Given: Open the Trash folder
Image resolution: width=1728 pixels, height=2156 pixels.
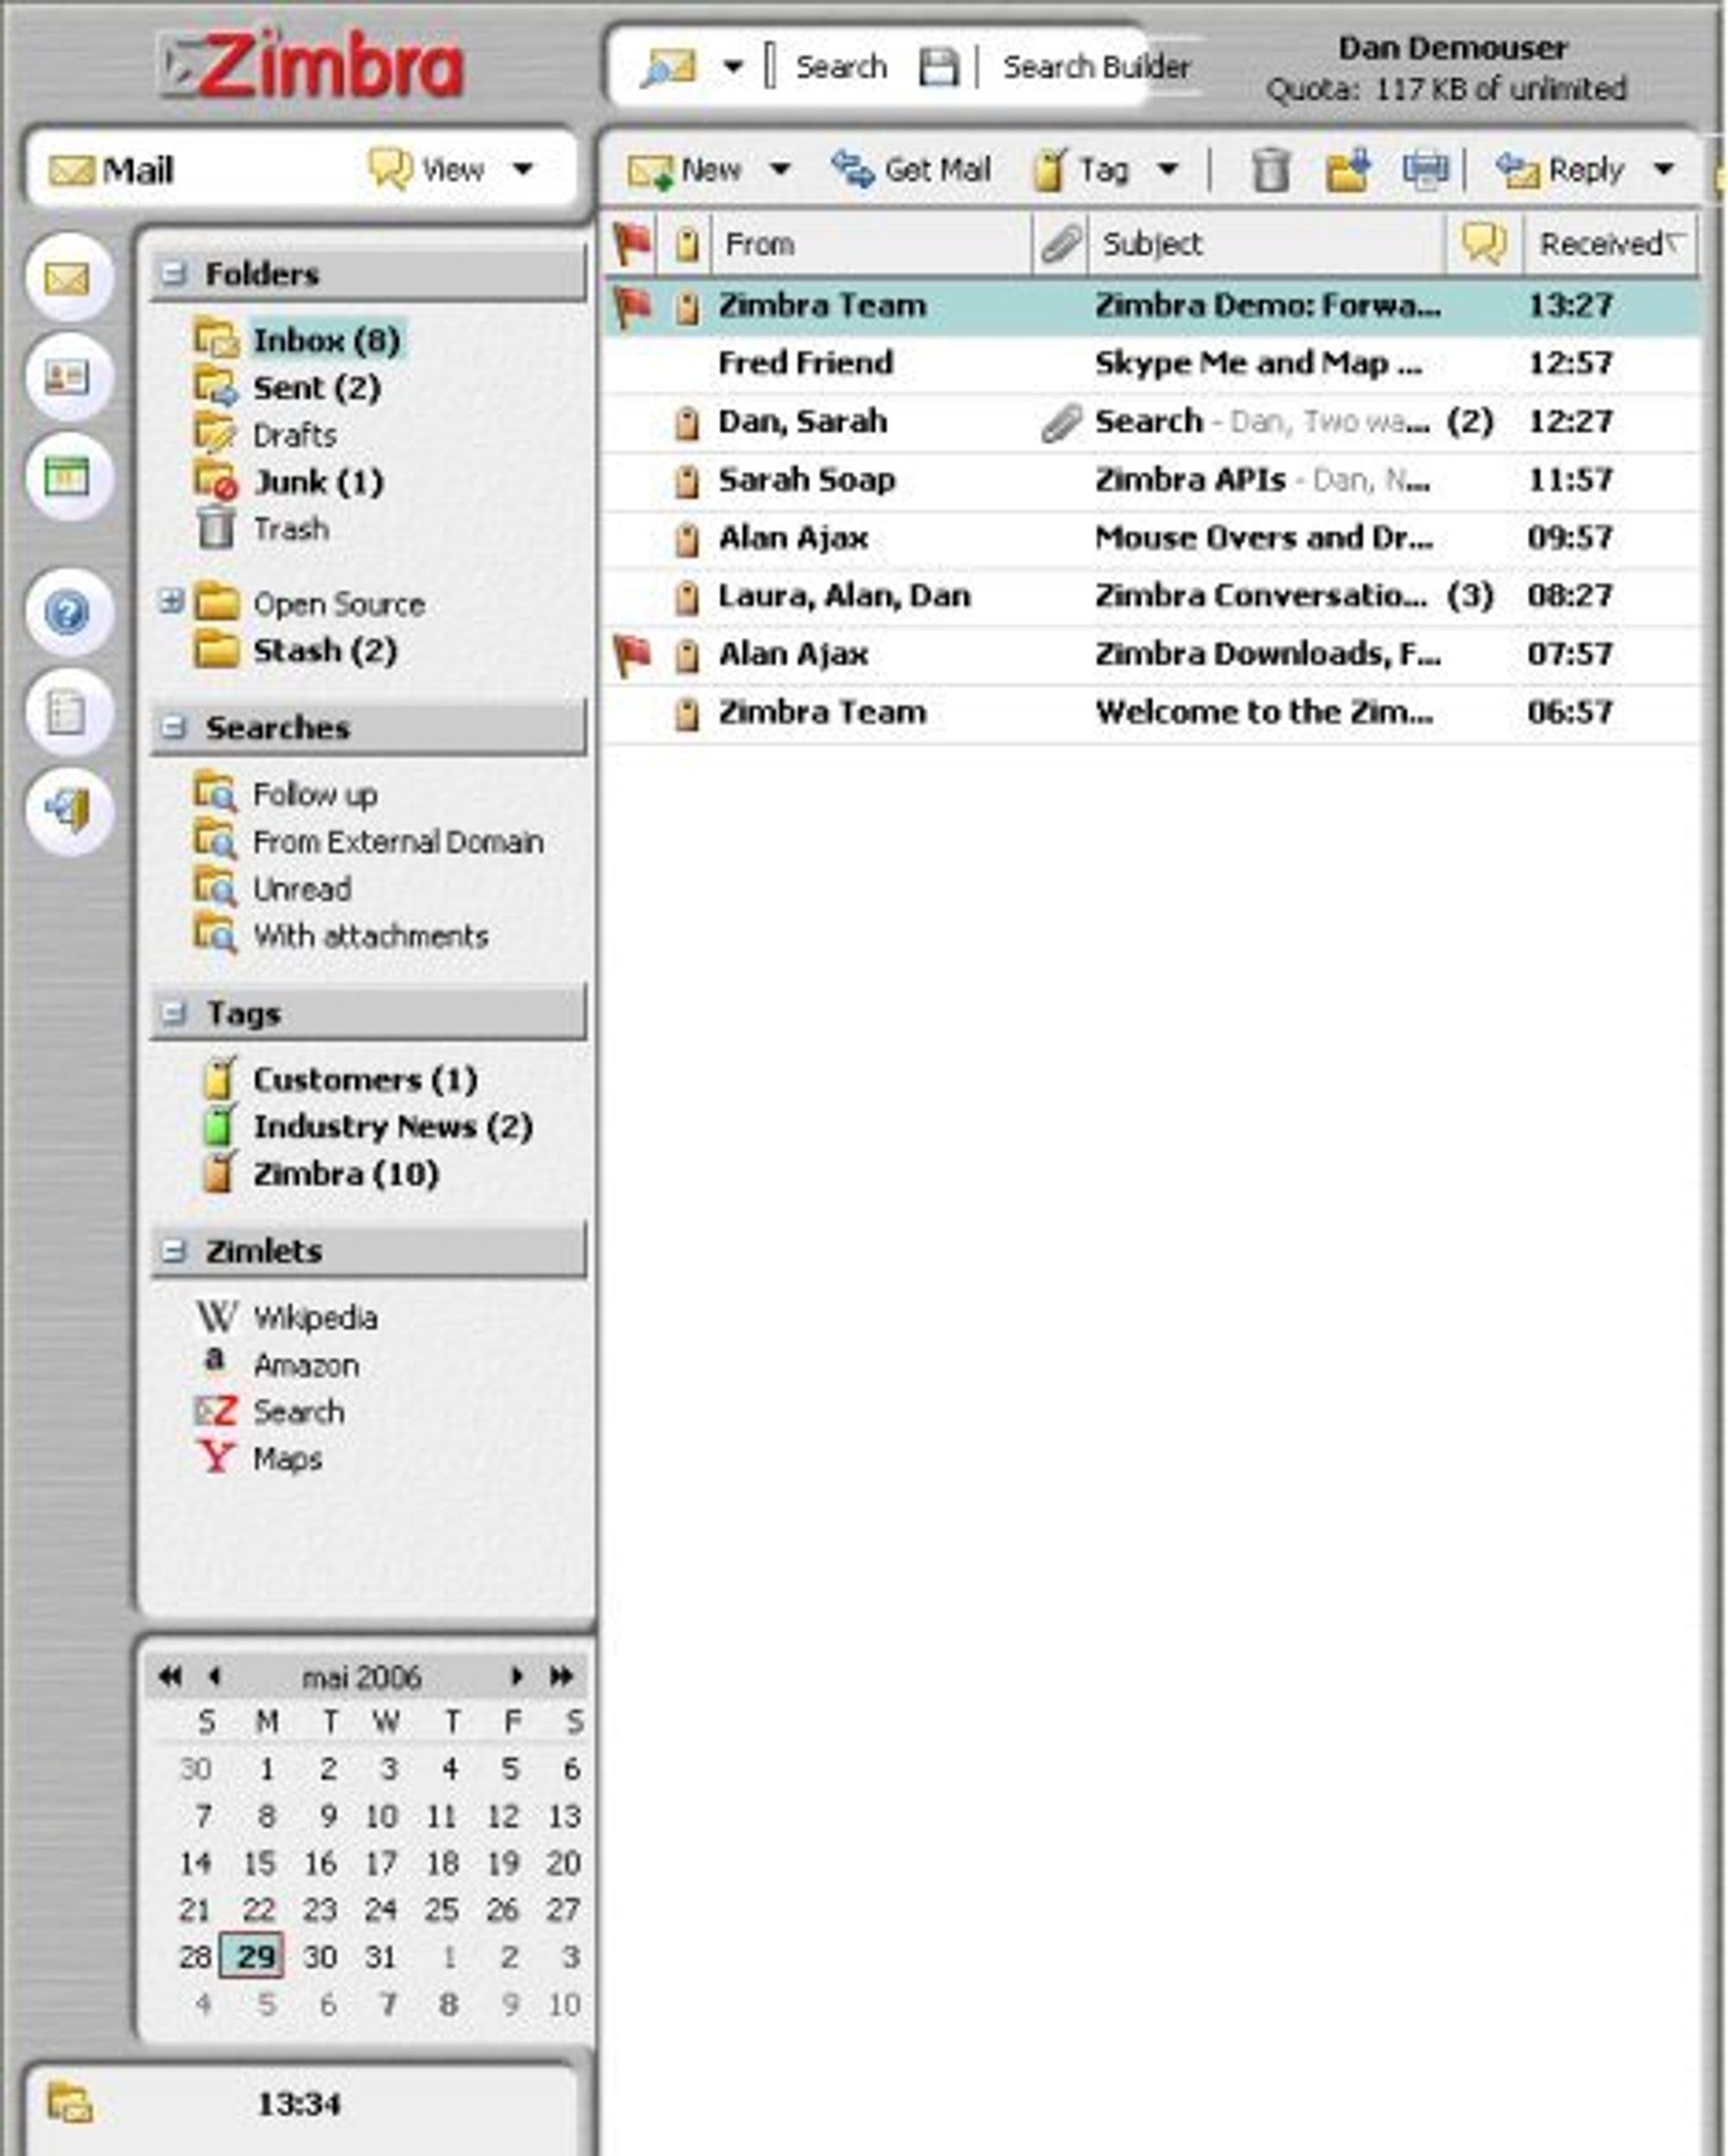Looking at the screenshot, I should [262, 528].
